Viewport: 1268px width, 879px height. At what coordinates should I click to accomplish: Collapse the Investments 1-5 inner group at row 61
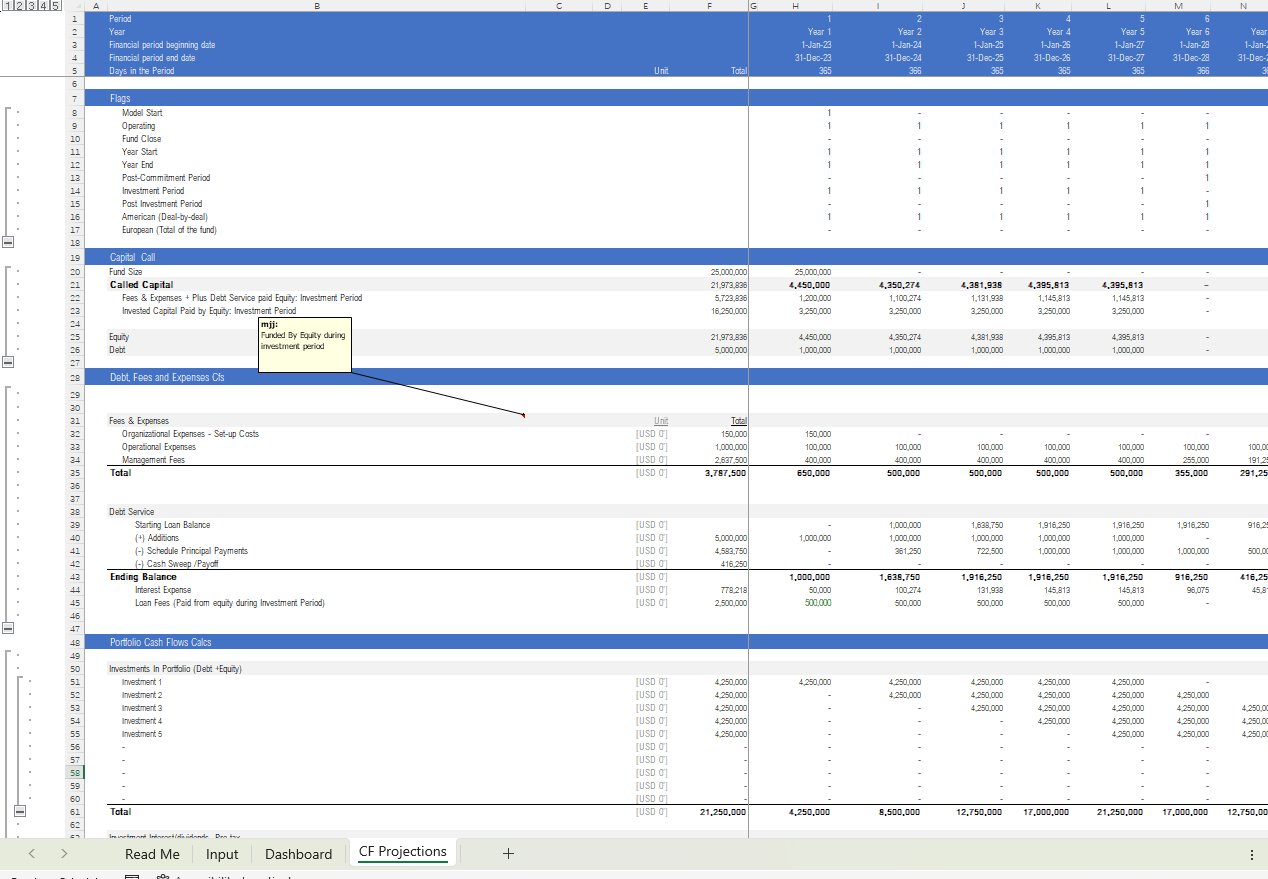point(20,812)
